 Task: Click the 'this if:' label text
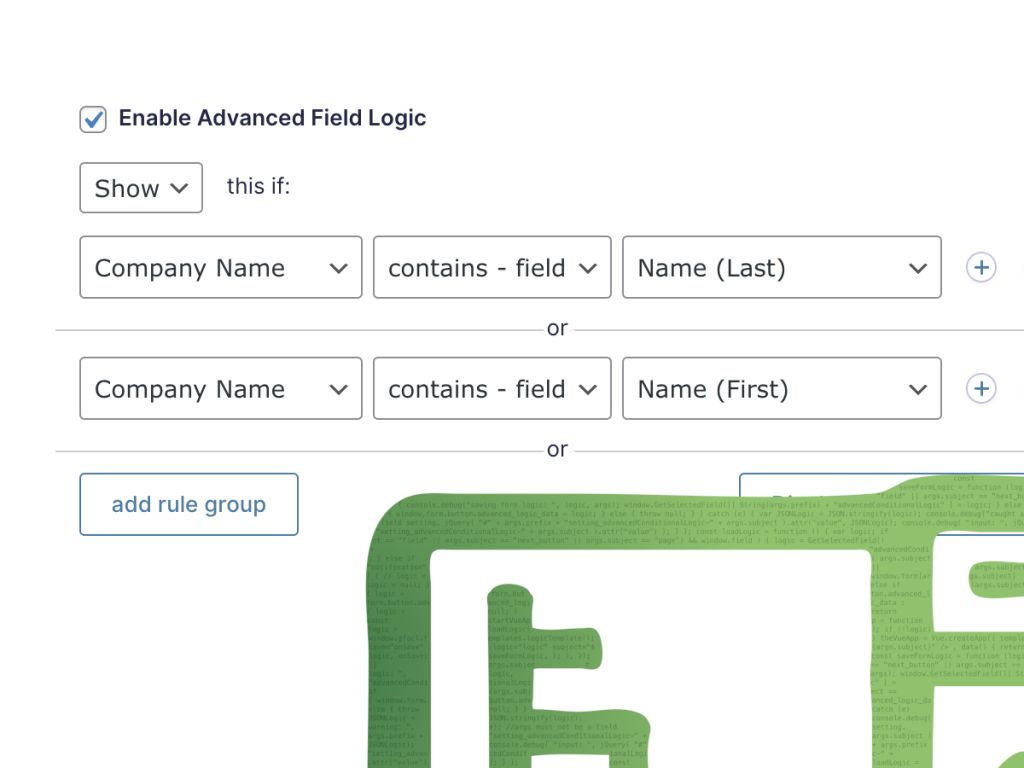tap(258, 186)
